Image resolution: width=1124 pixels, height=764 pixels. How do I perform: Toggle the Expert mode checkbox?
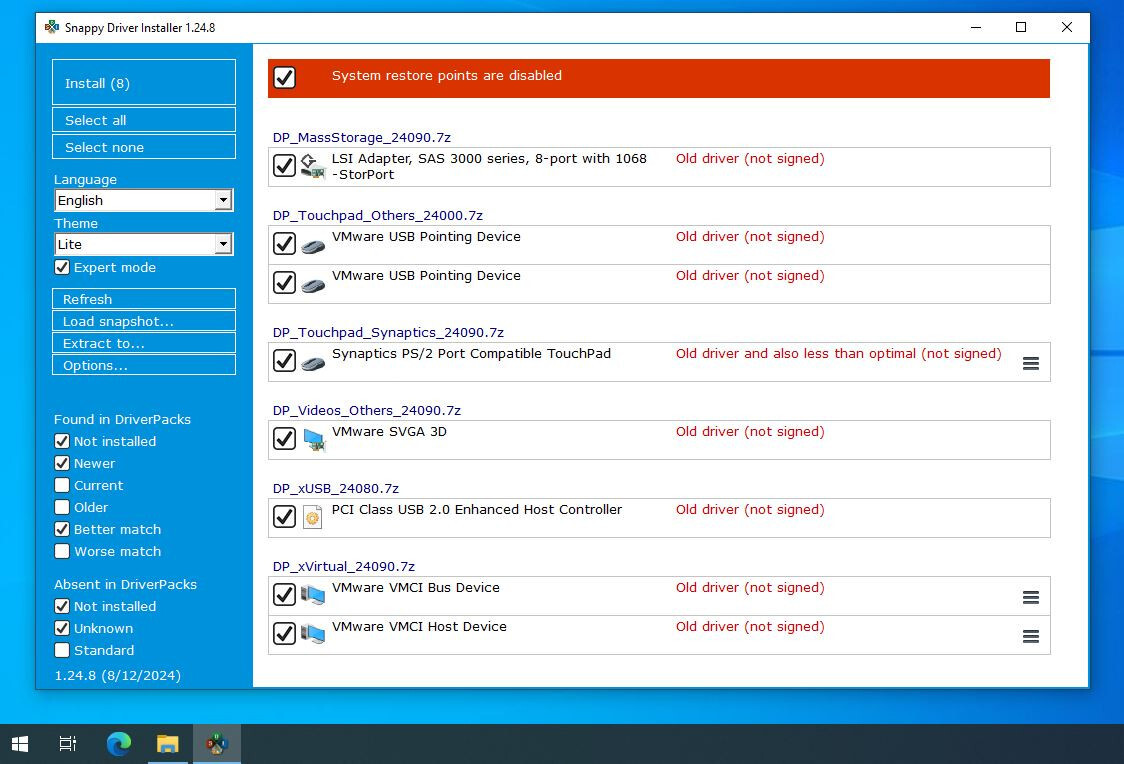coord(62,267)
